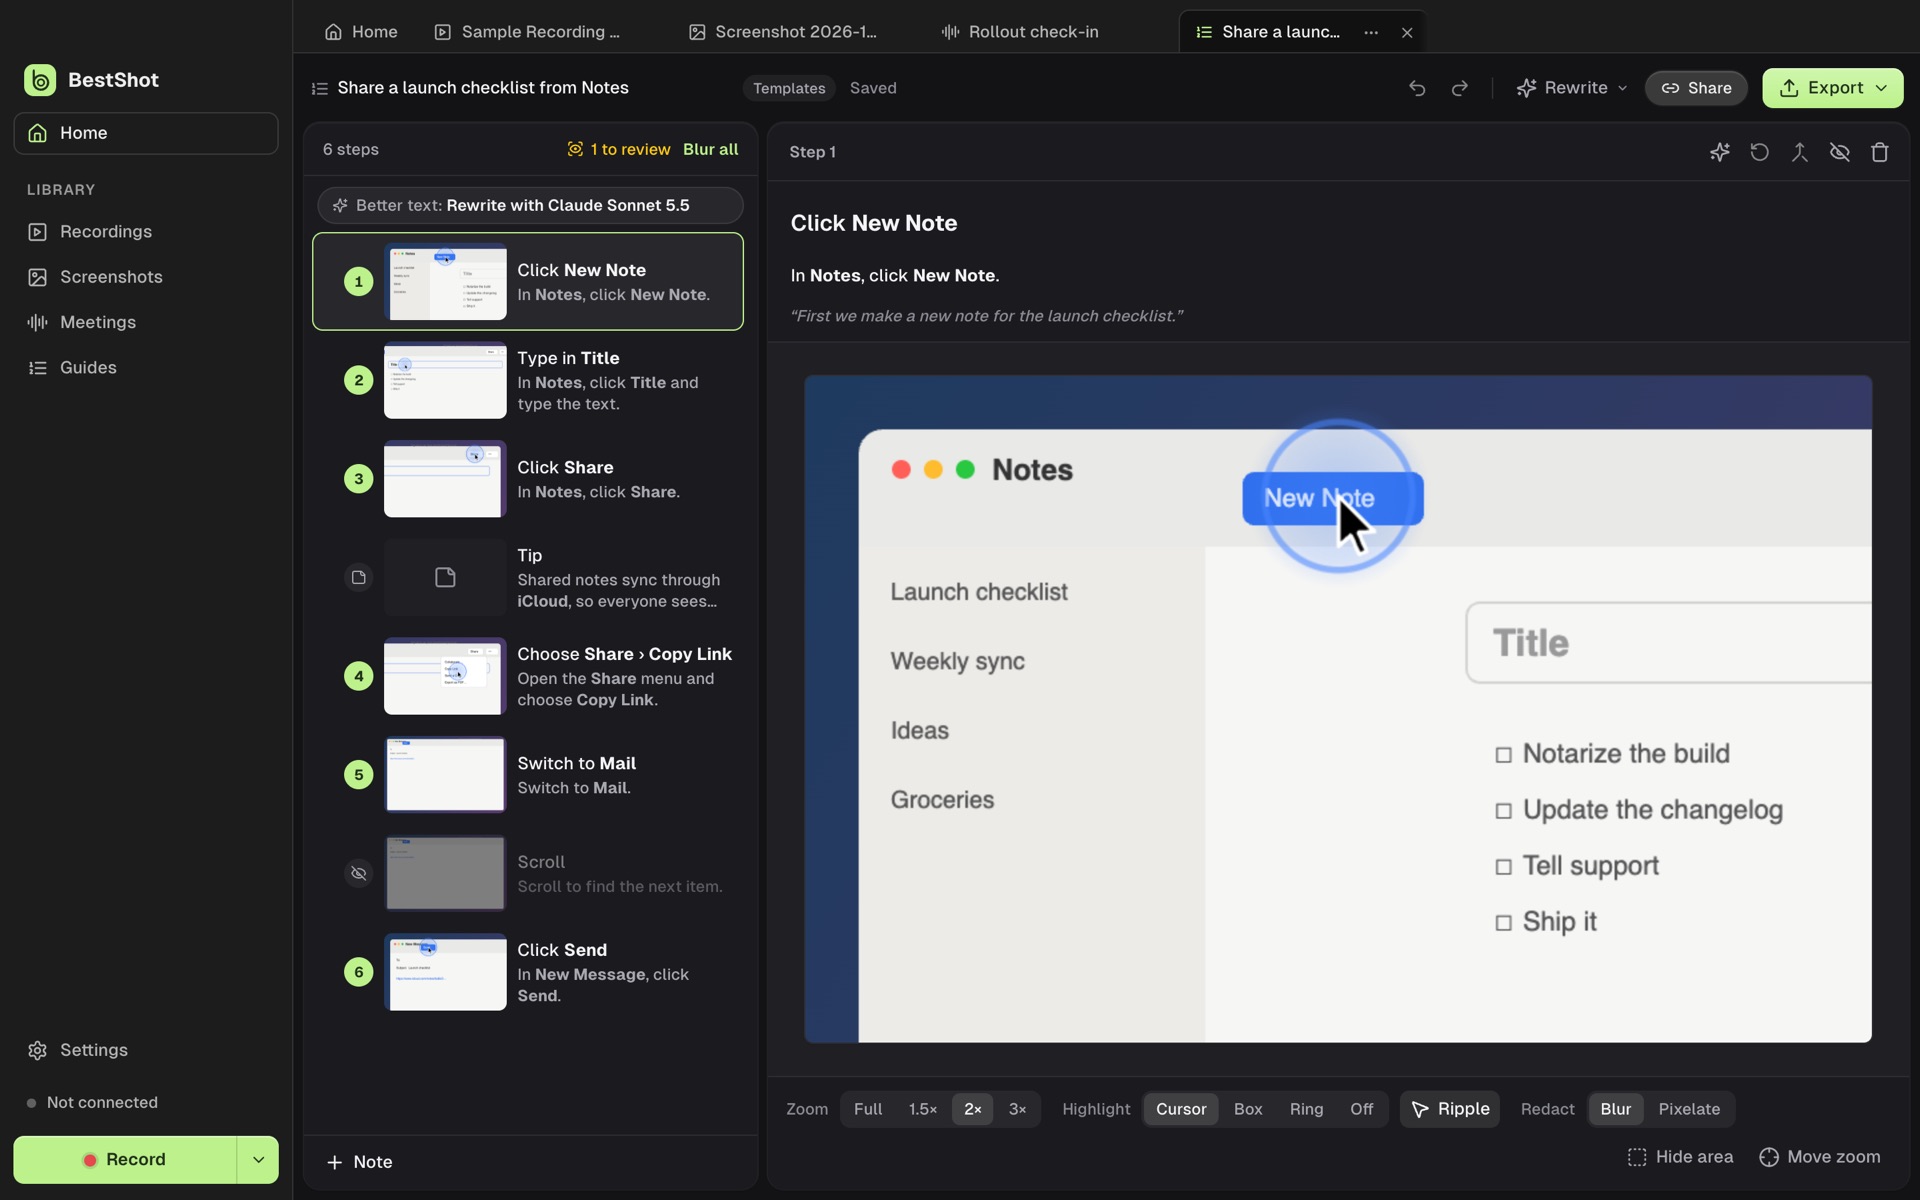This screenshot has height=1200, width=1920.
Task: Click the merge icon in Step 1 header
Action: (1799, 152)
